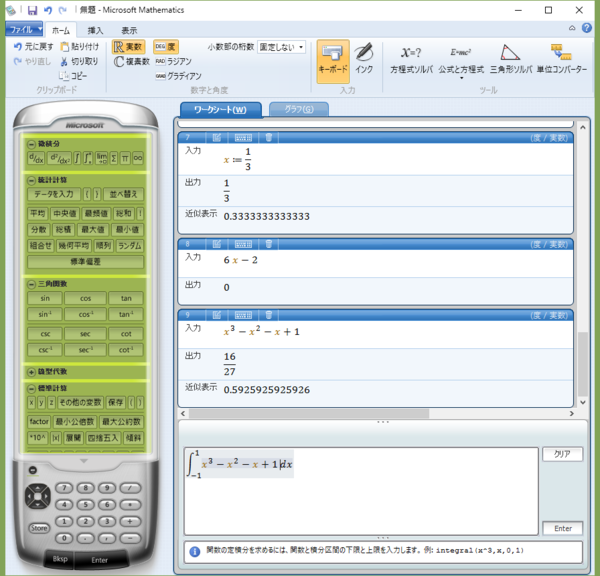Click digit 7 on calculator keypad

tap(64, 488)
